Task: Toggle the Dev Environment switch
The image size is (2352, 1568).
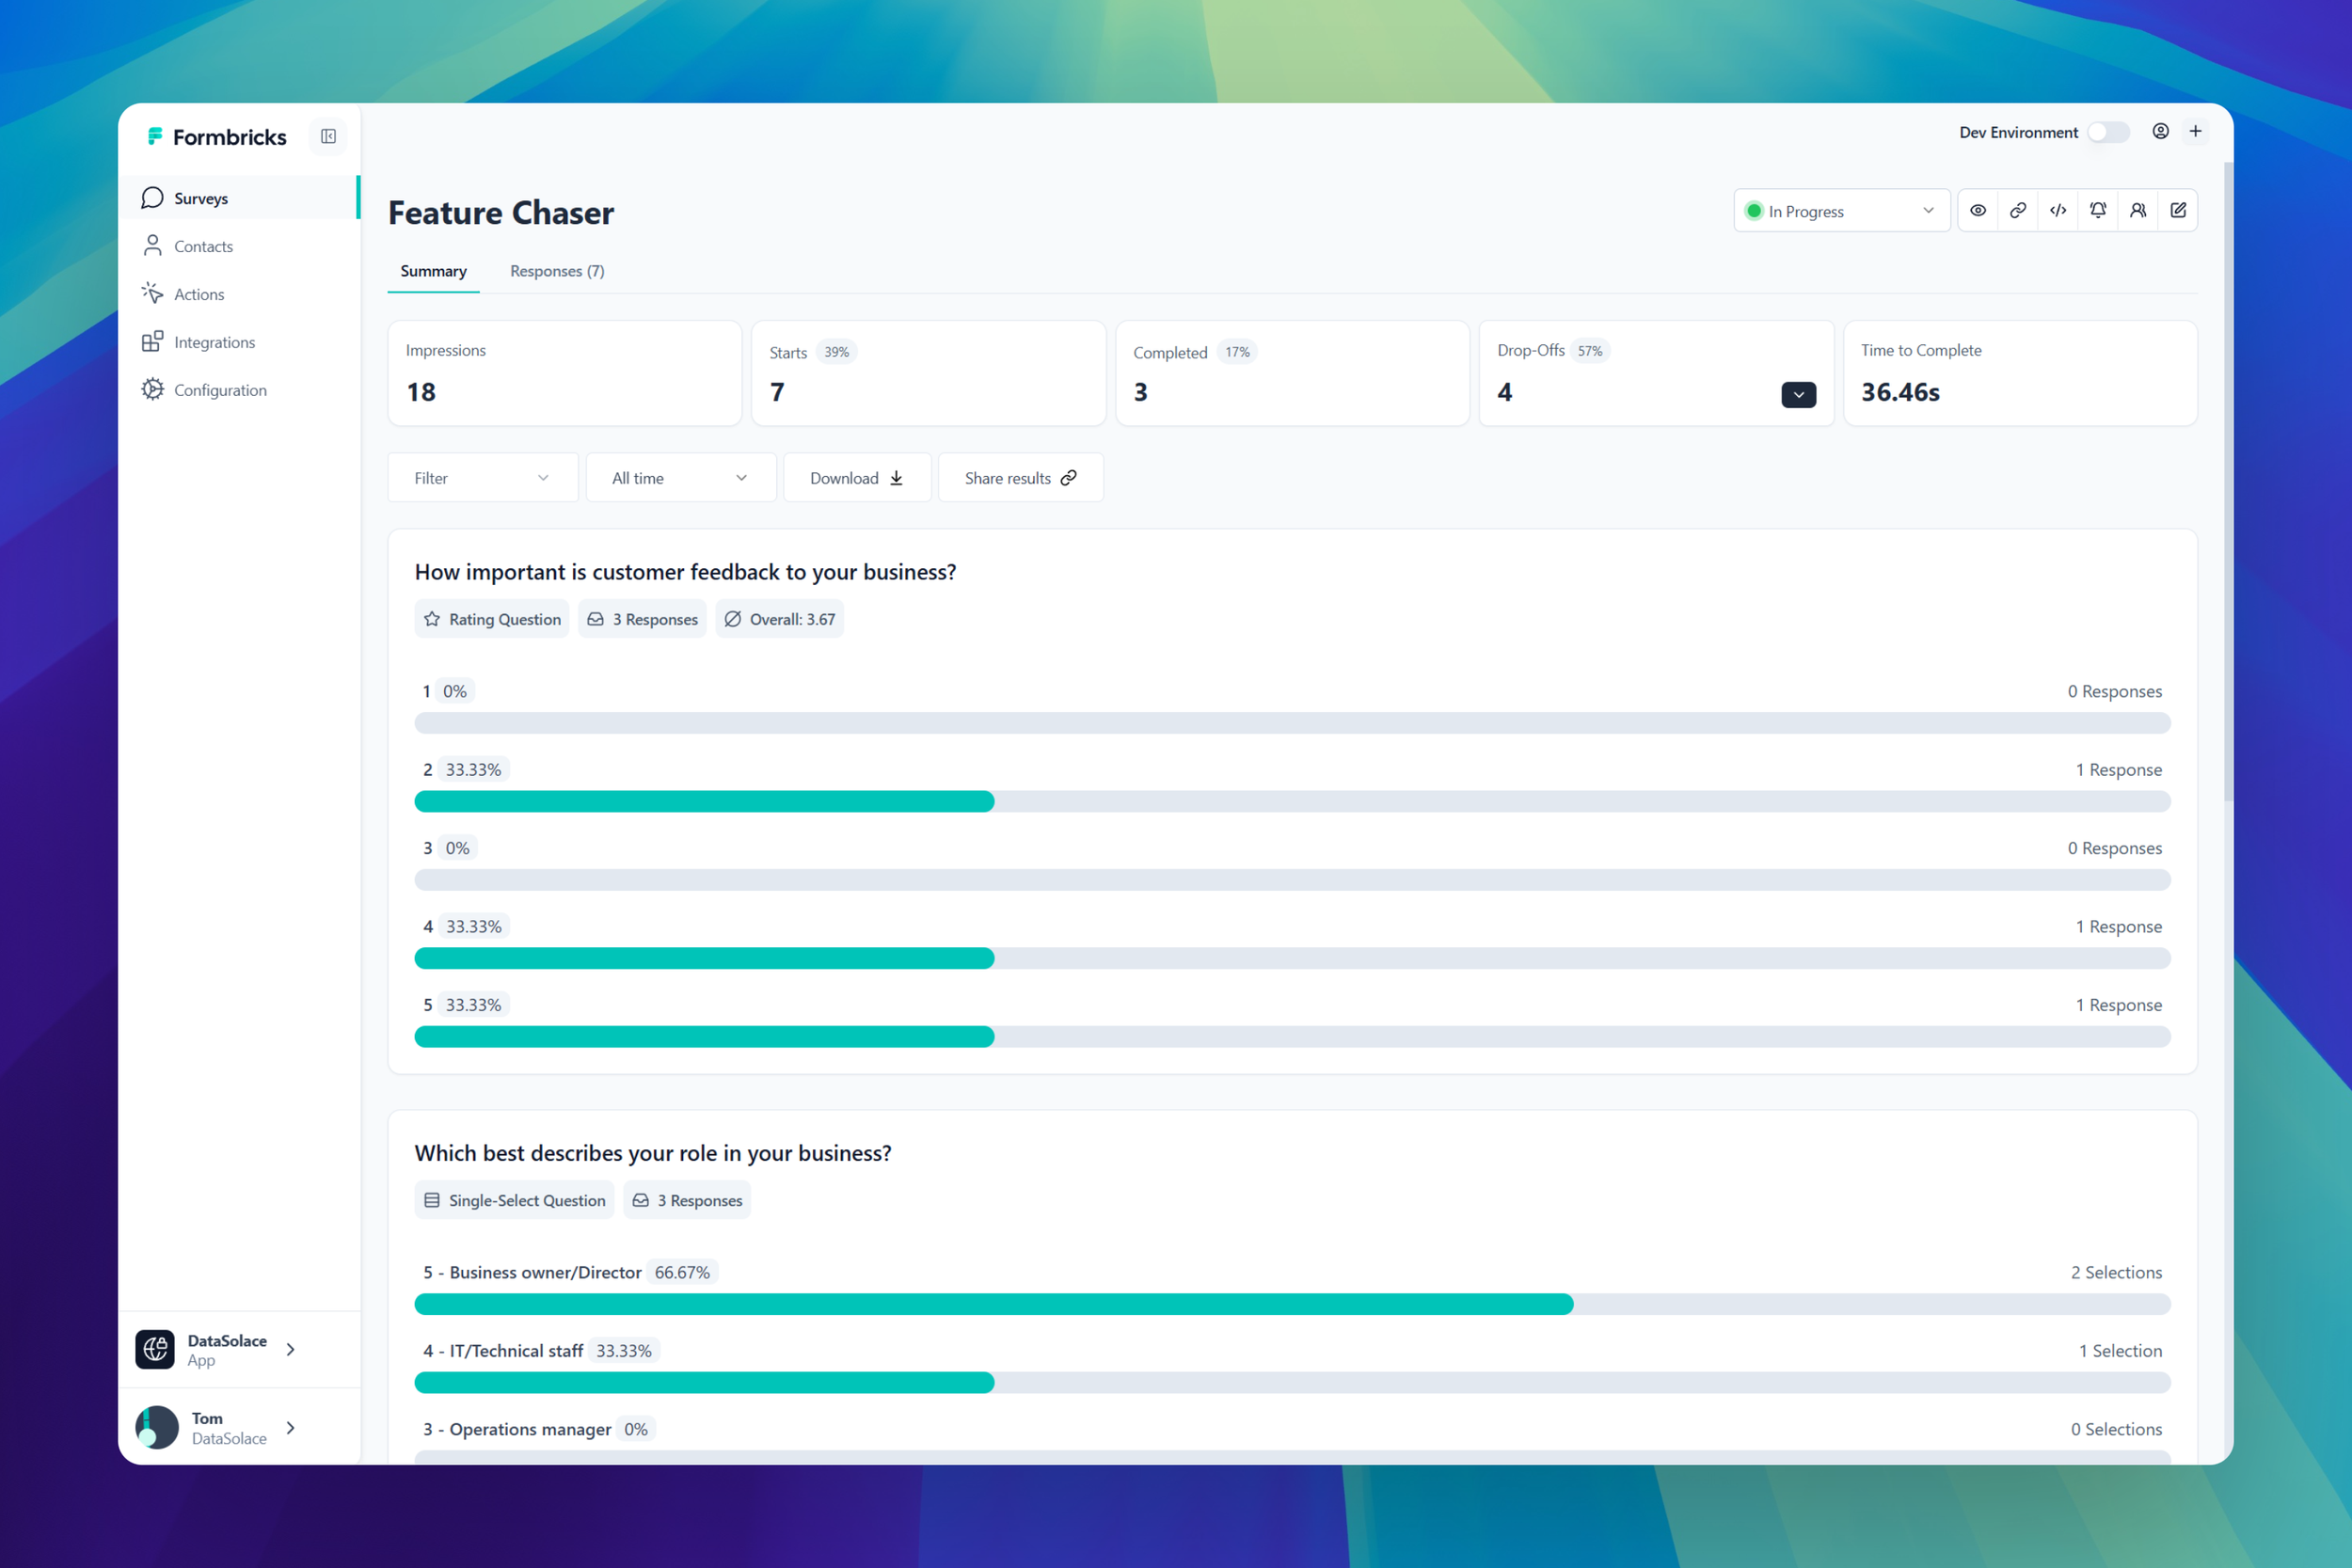Action: pos(2109,131)
